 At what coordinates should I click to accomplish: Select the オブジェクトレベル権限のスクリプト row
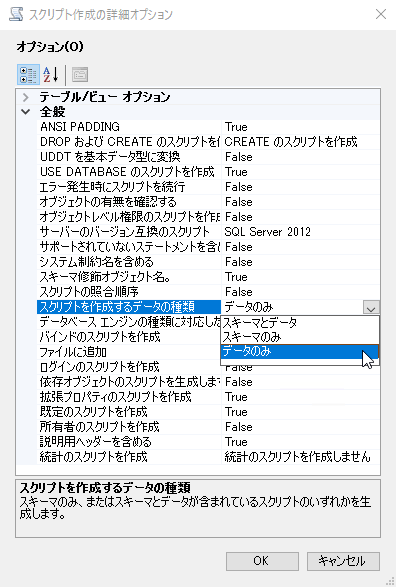(128, 217)
